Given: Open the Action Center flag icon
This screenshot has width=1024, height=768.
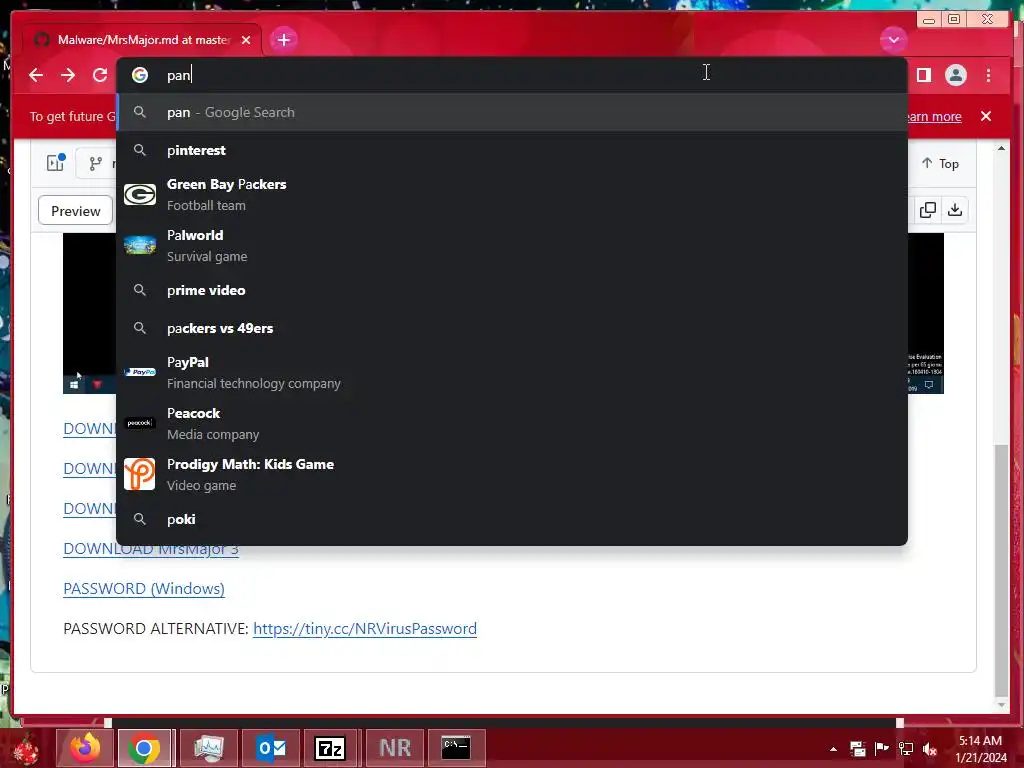Looking at the screenshot, I should (882, 749).
